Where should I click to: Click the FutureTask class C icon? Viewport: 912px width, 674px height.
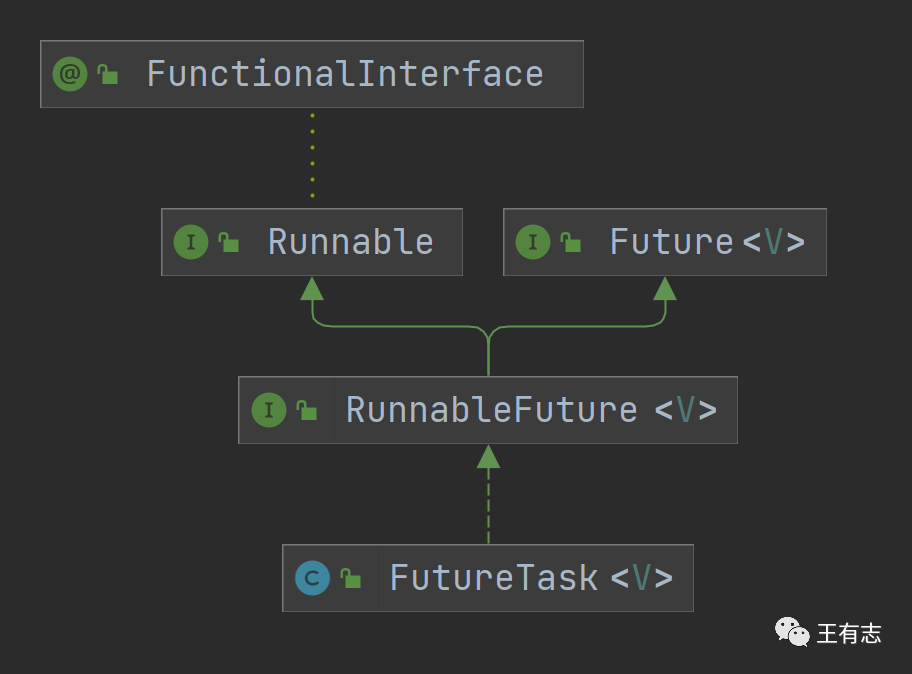[312, 578]
